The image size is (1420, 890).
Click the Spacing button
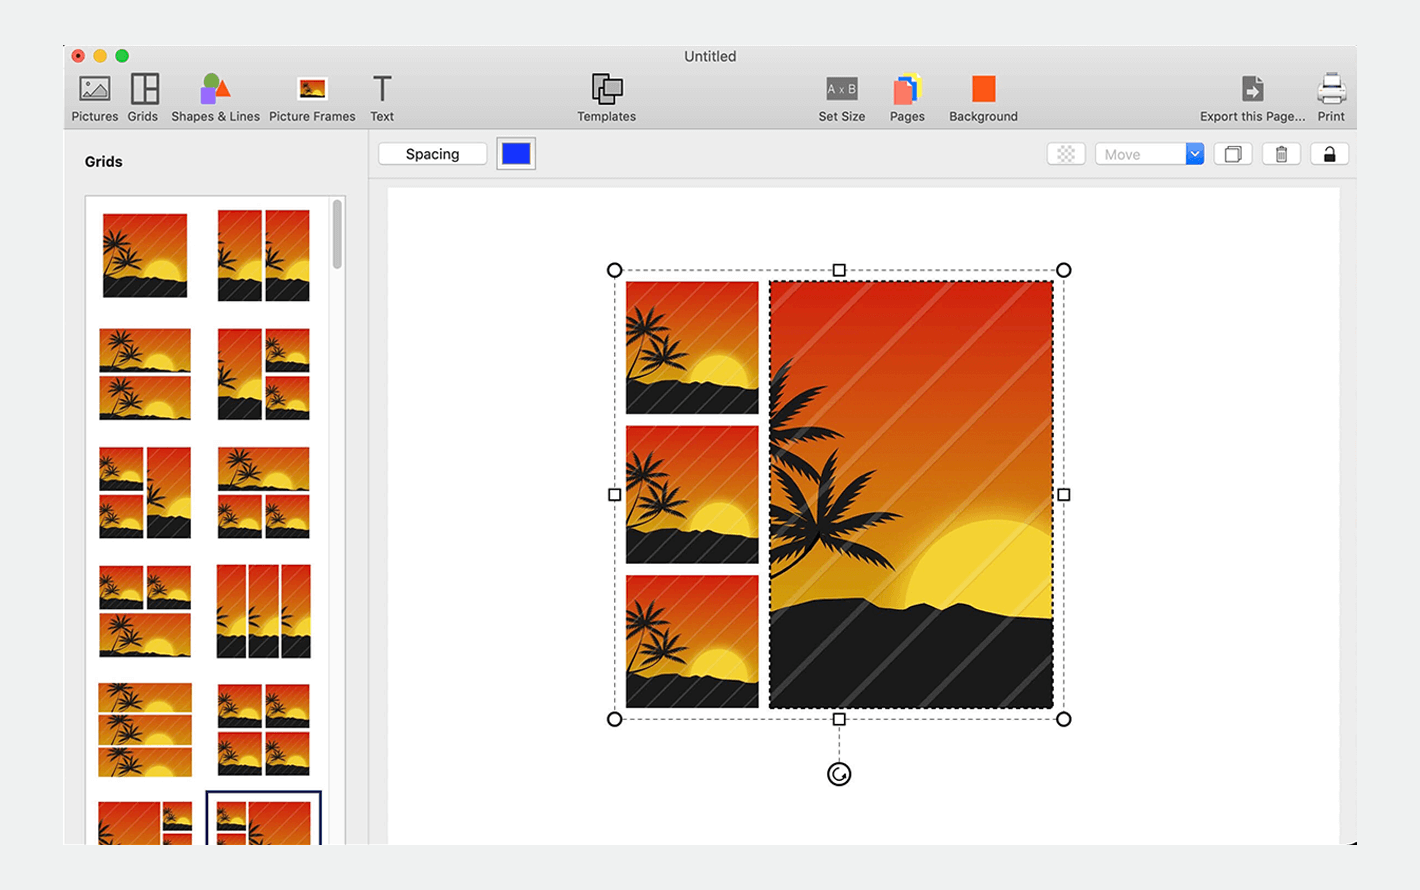coord(433,154)
